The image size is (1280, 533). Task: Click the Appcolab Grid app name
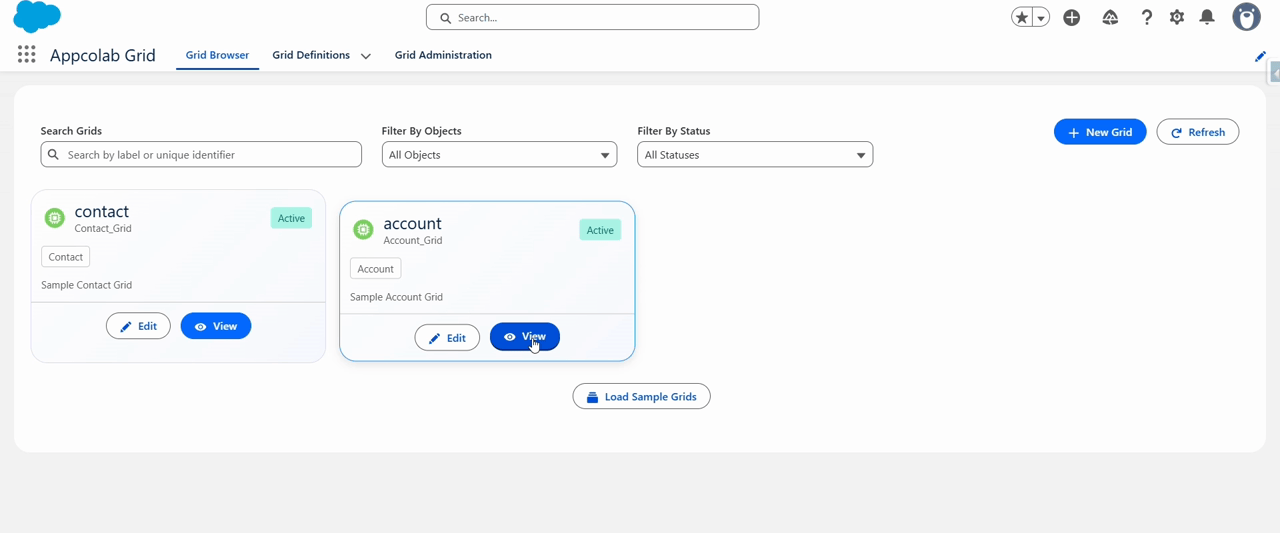103,55
